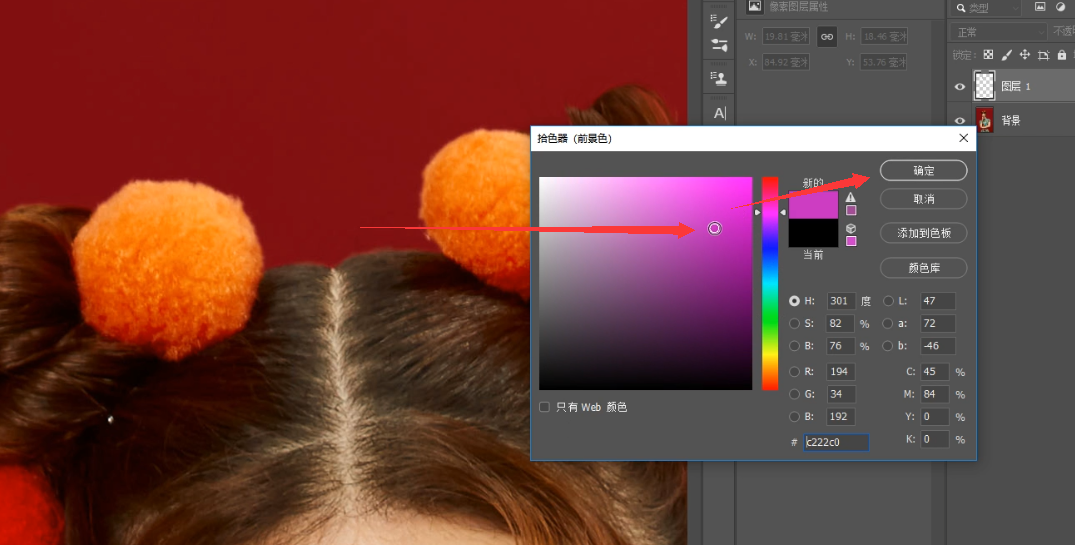Screen dimensions: 1075x545
Task: Open the Brush settings panel icon
Action: coord(718,21)
